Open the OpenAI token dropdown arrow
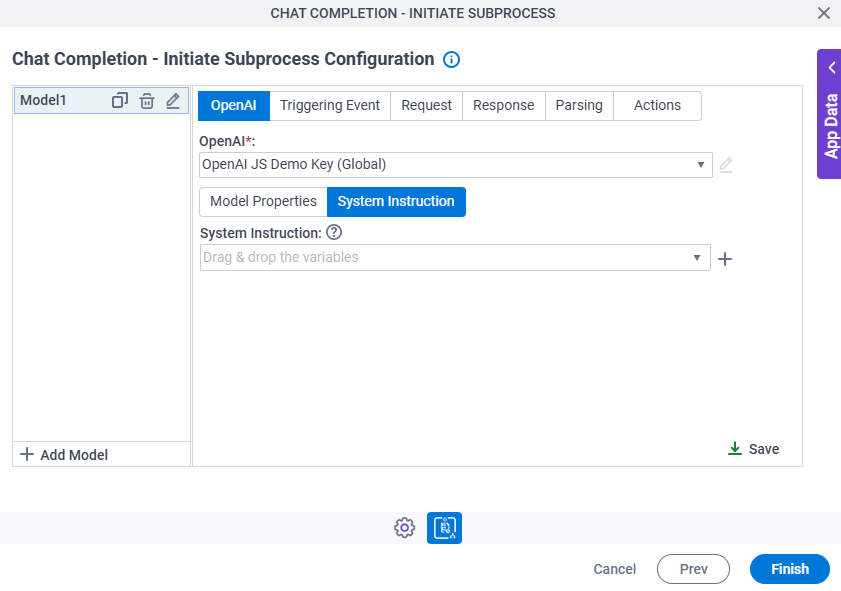Screen dimensions: 841x591 point(700,165)
